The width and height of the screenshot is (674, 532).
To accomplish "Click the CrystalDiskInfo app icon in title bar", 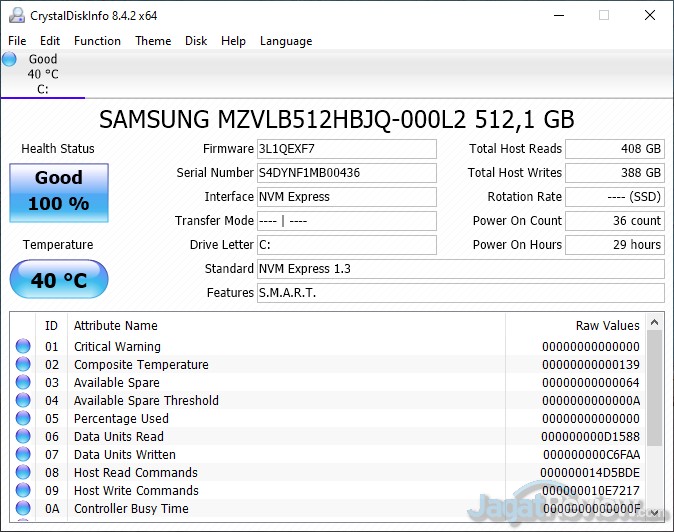I will (x=15, y=15).
